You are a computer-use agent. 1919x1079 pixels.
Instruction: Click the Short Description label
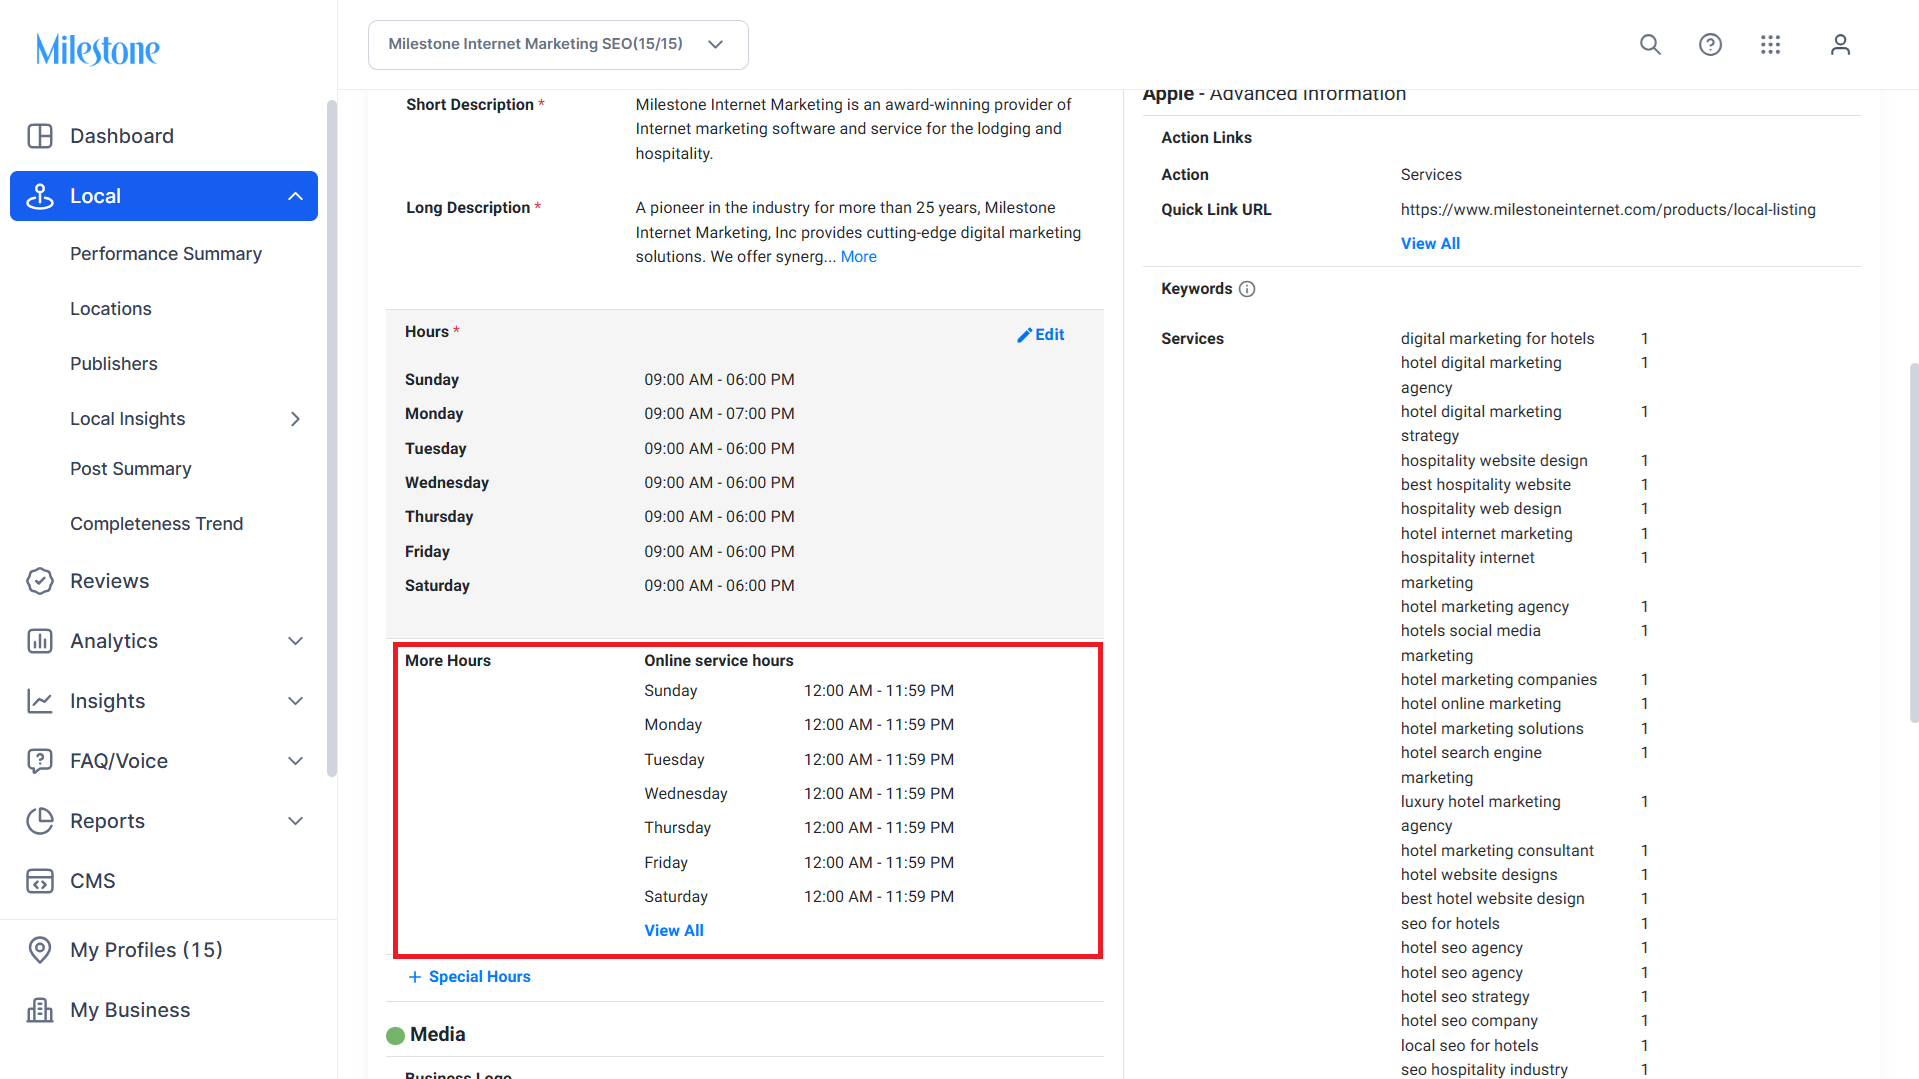(470, 105)
